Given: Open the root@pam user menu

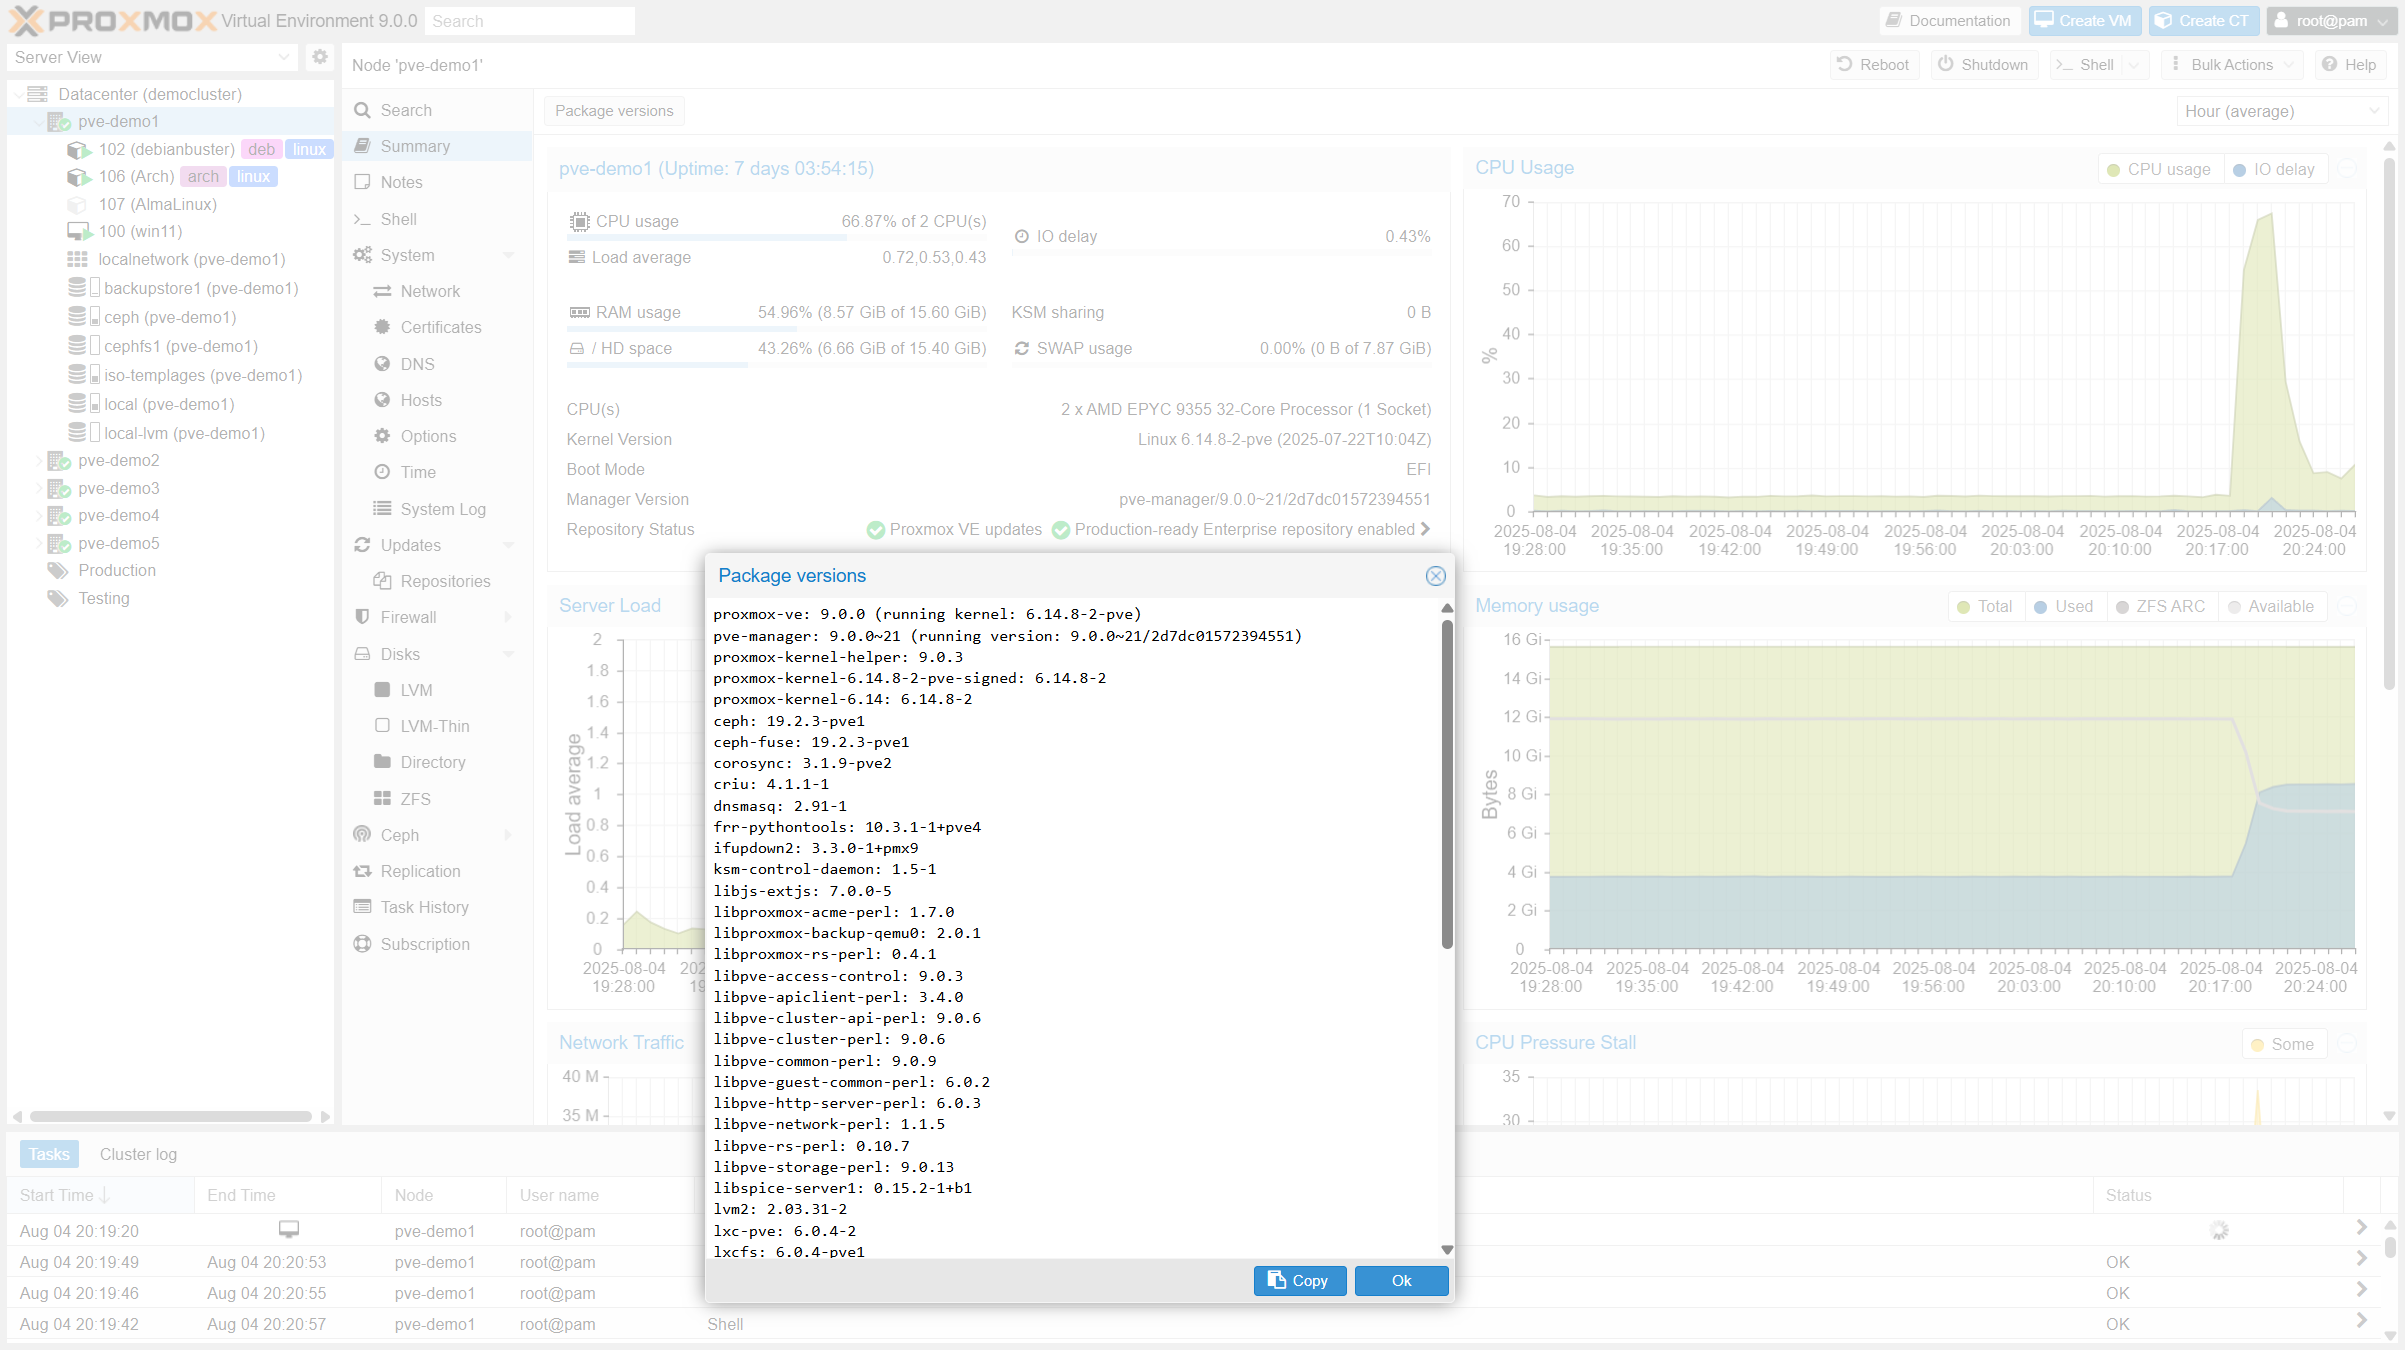Looking at the screenshot, I should pyautogui.click(x=2330, y=20).
